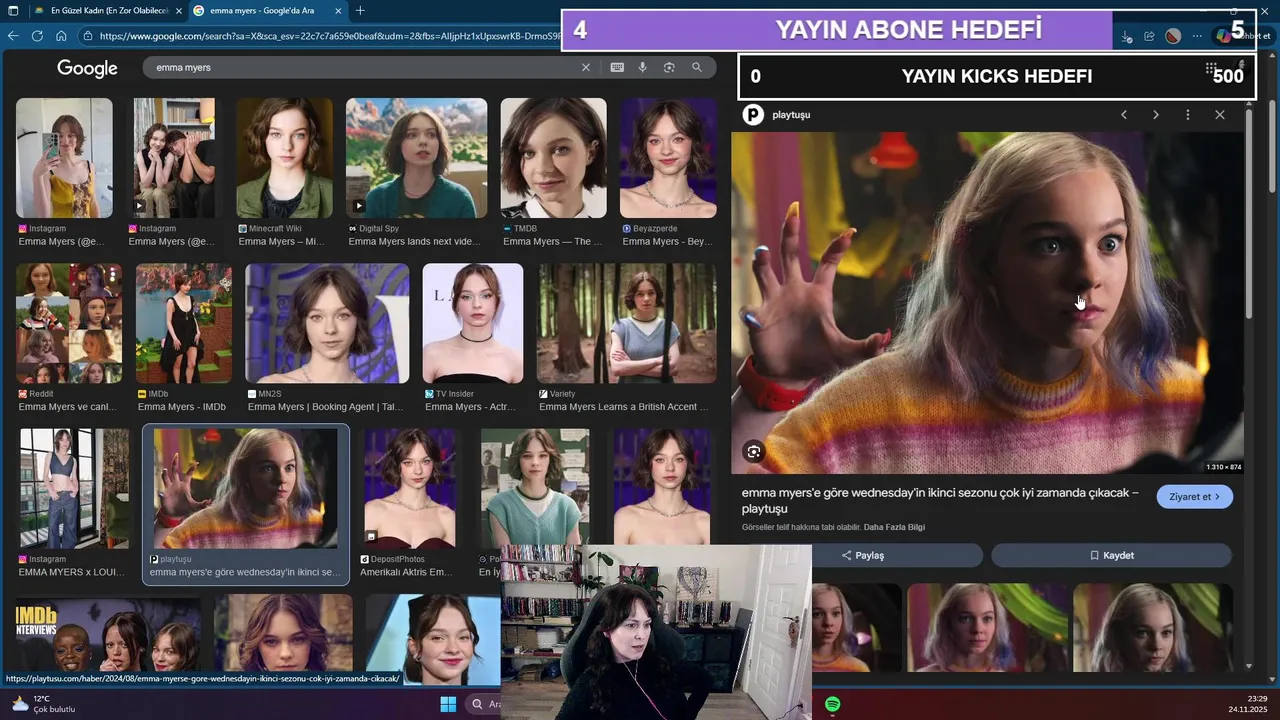1280x720 pixels.
Task: Open tab actions menu icon in browser corner
Action: pyautogui.click(x=13, y=11)
